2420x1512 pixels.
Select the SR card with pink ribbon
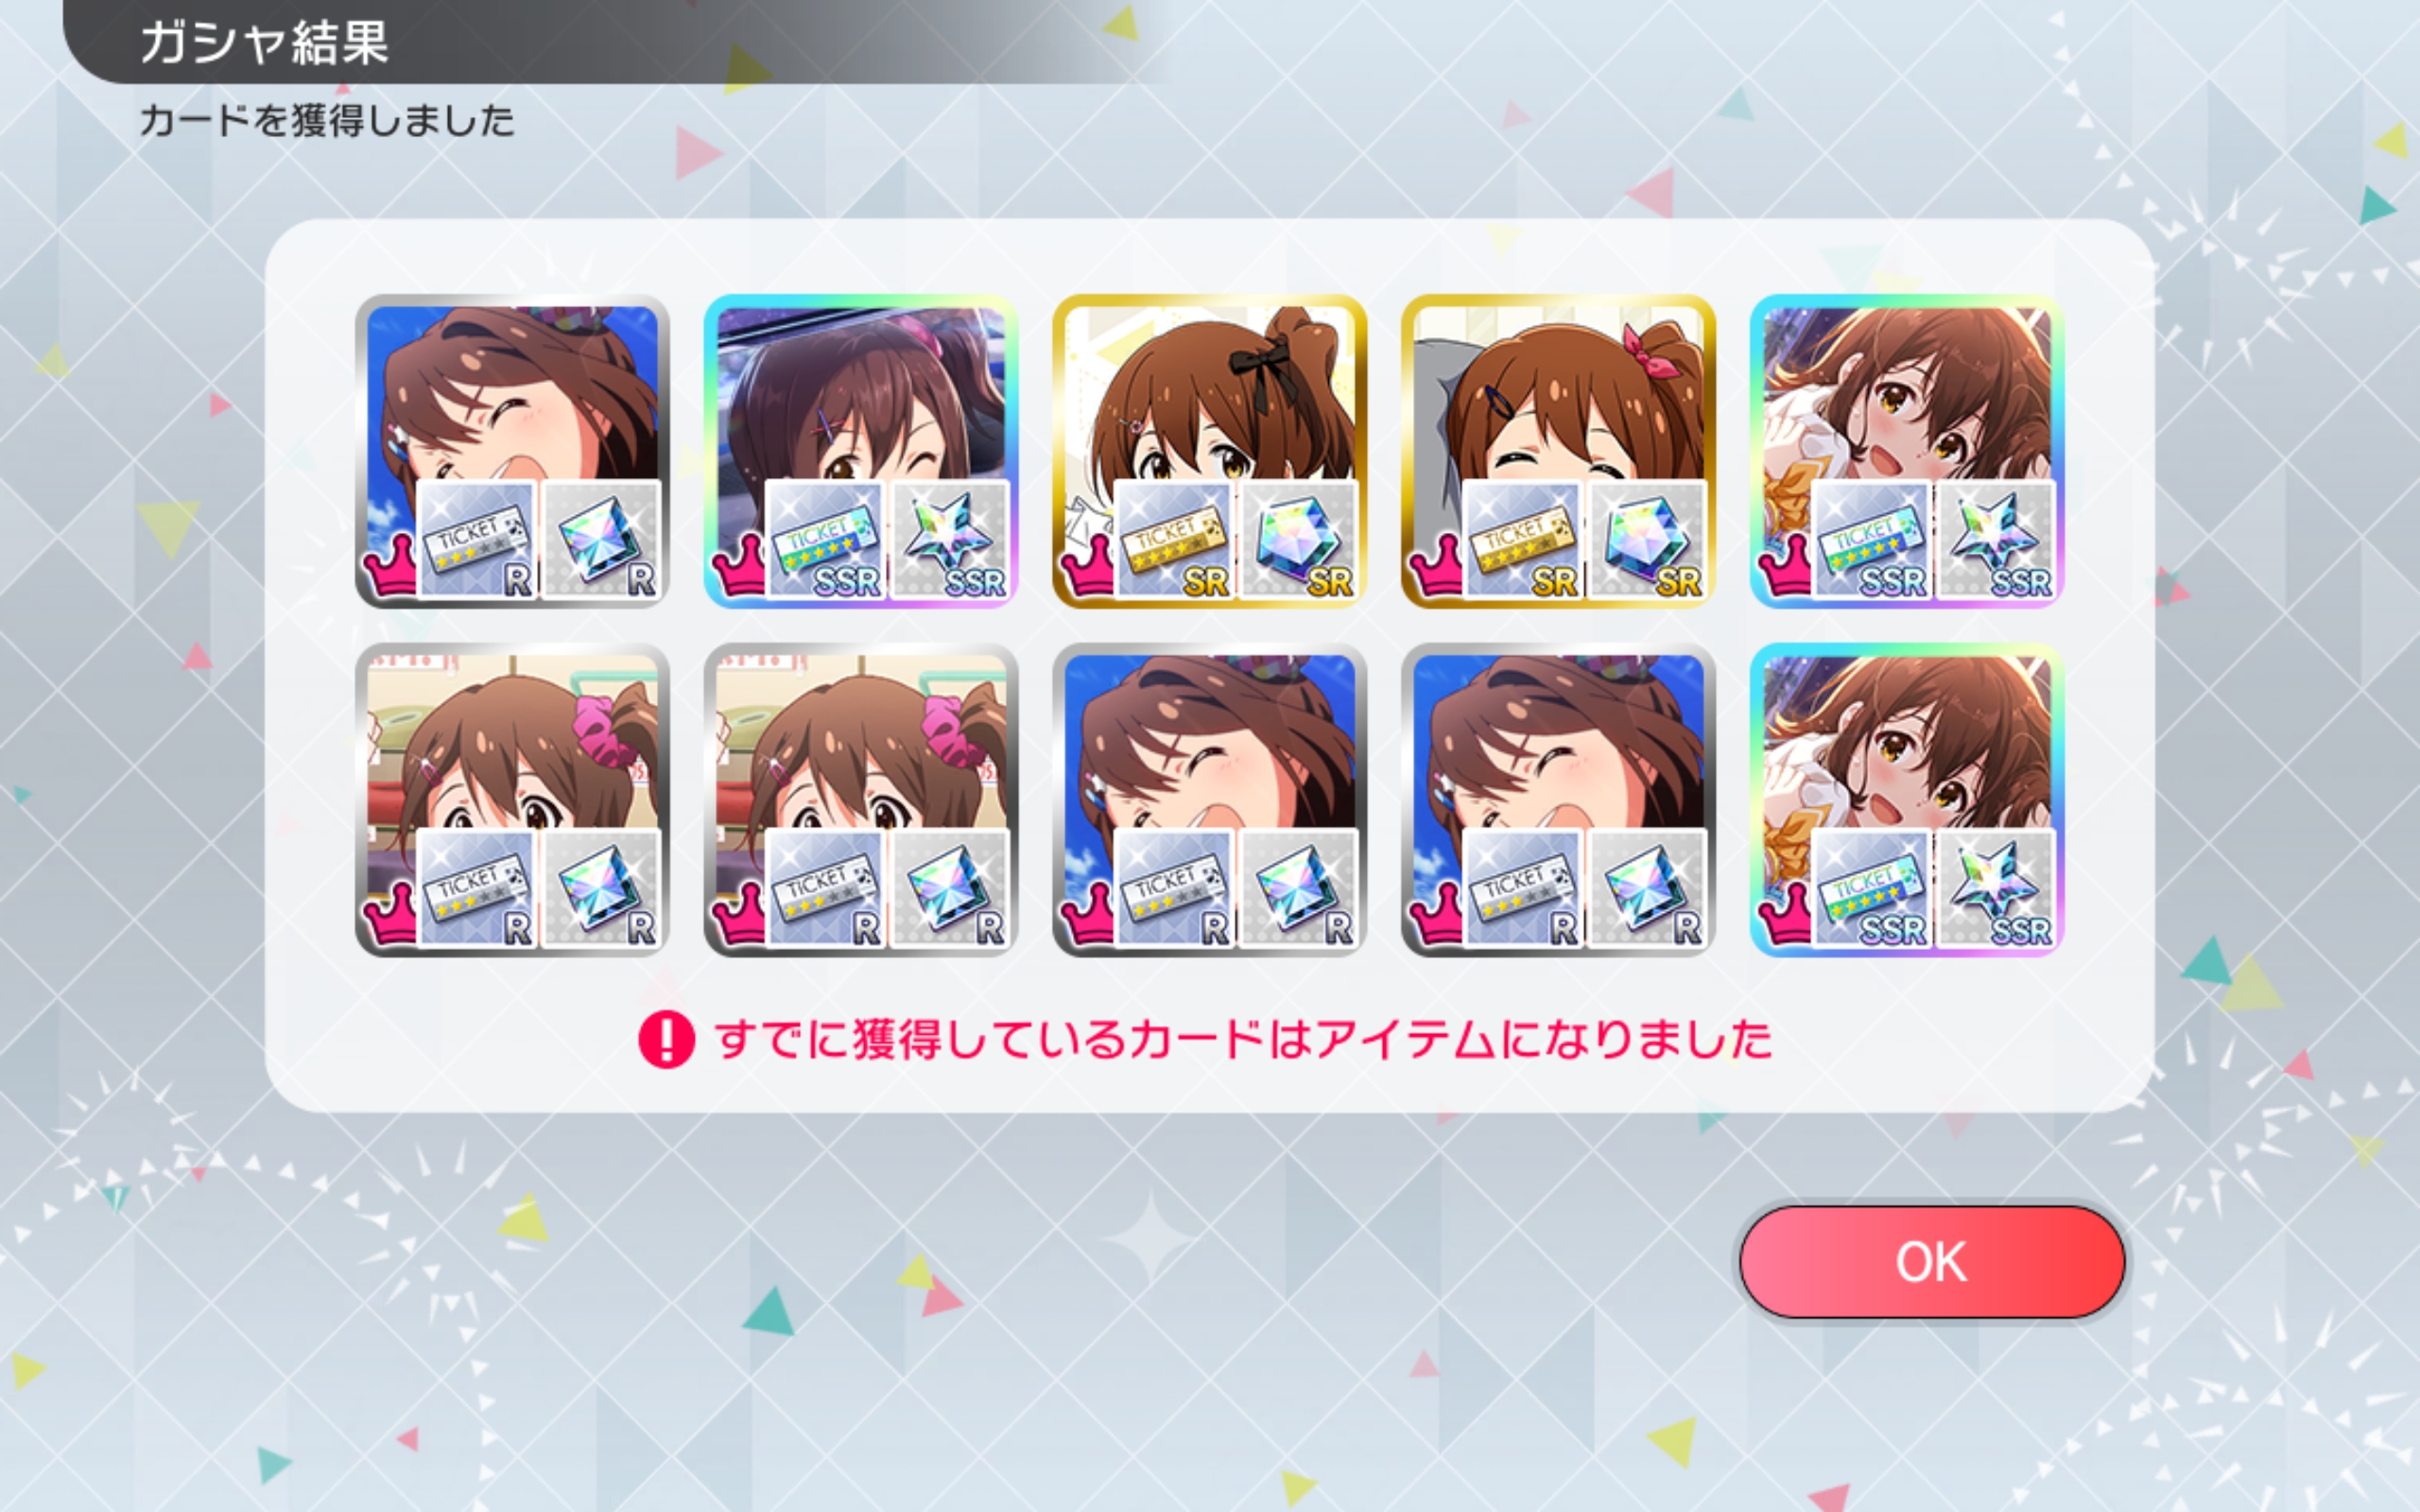[x=1558, y=451]
